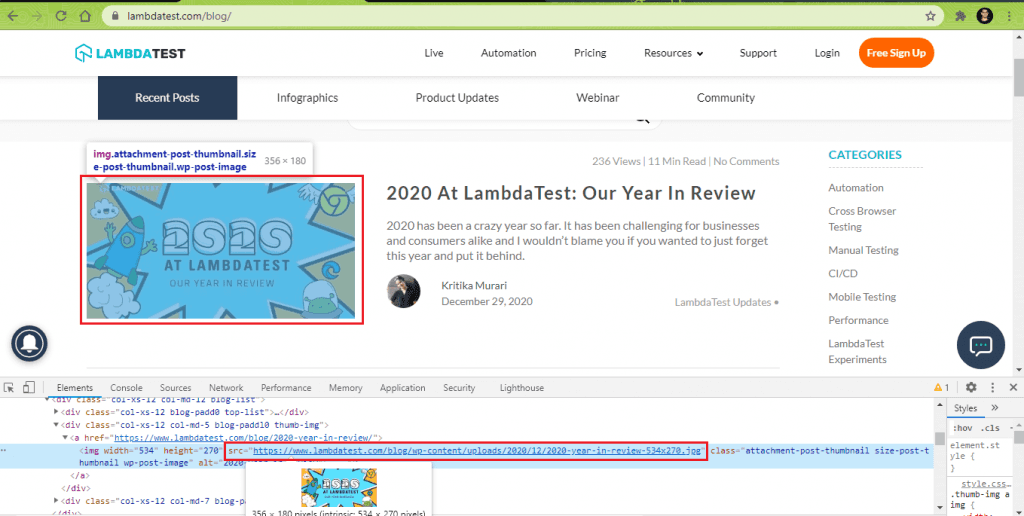Open DevTools settings gear

click(971, 387)
